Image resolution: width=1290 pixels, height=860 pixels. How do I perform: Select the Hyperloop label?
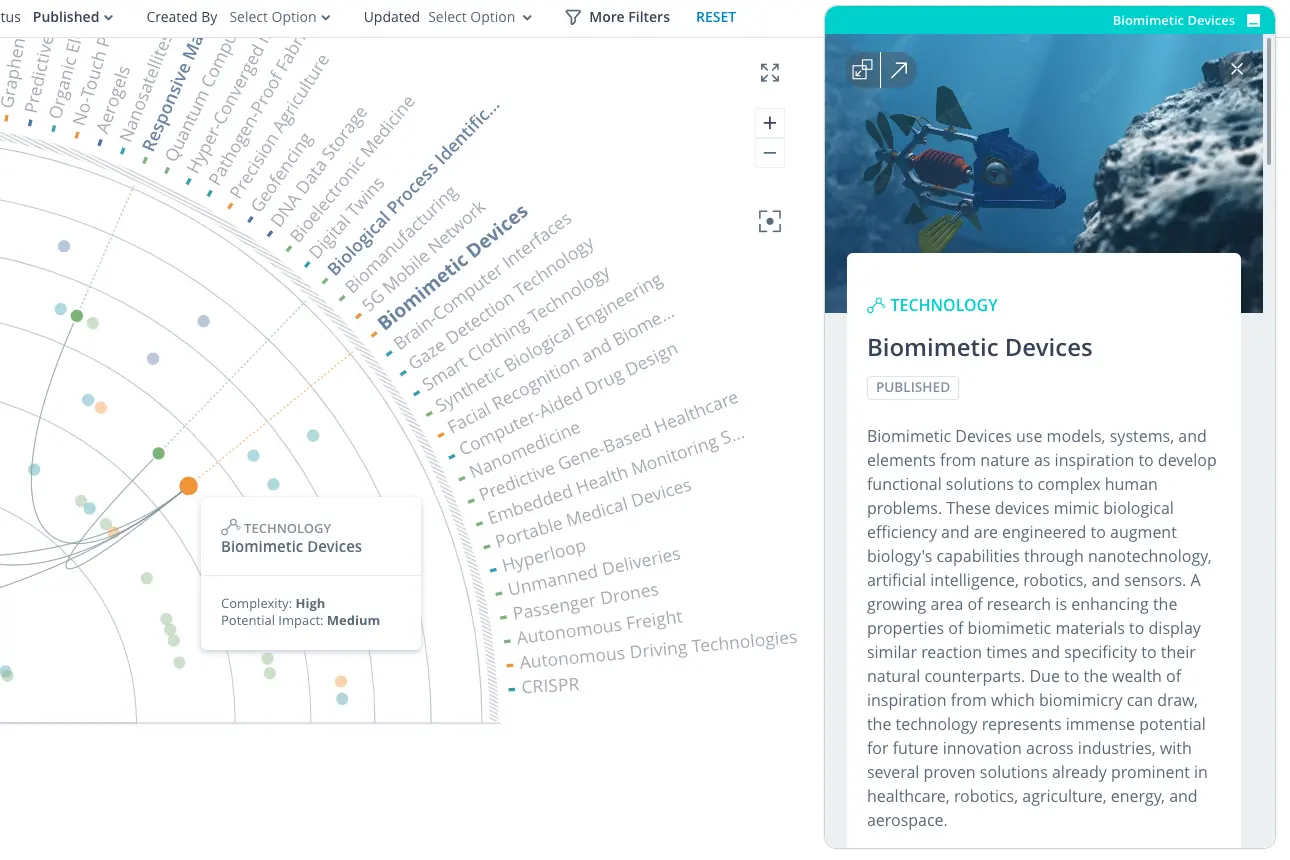[x=545, y=556]
